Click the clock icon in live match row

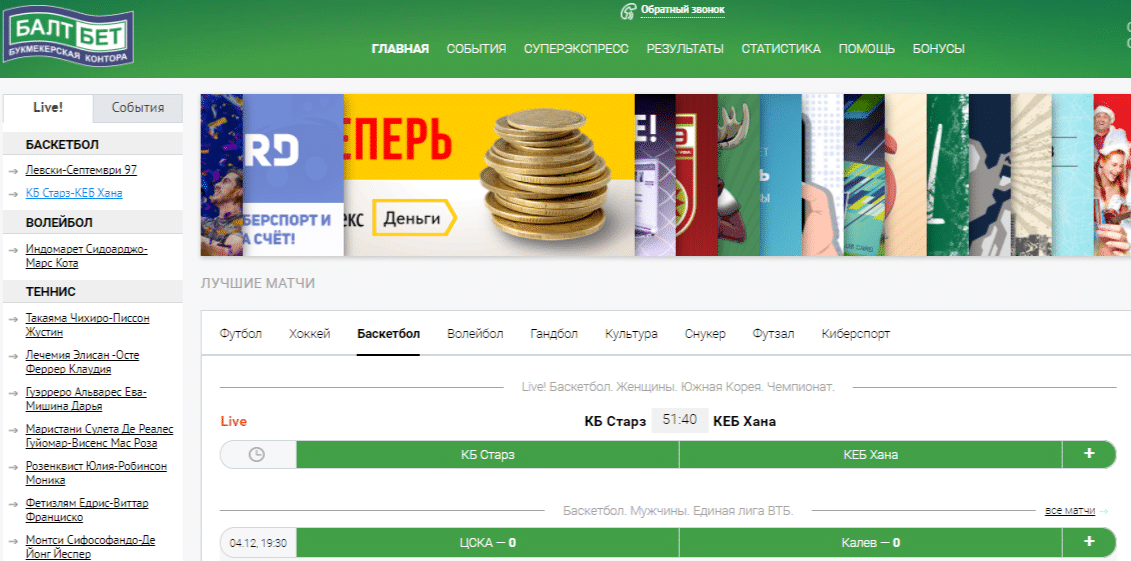click(257, 454)
